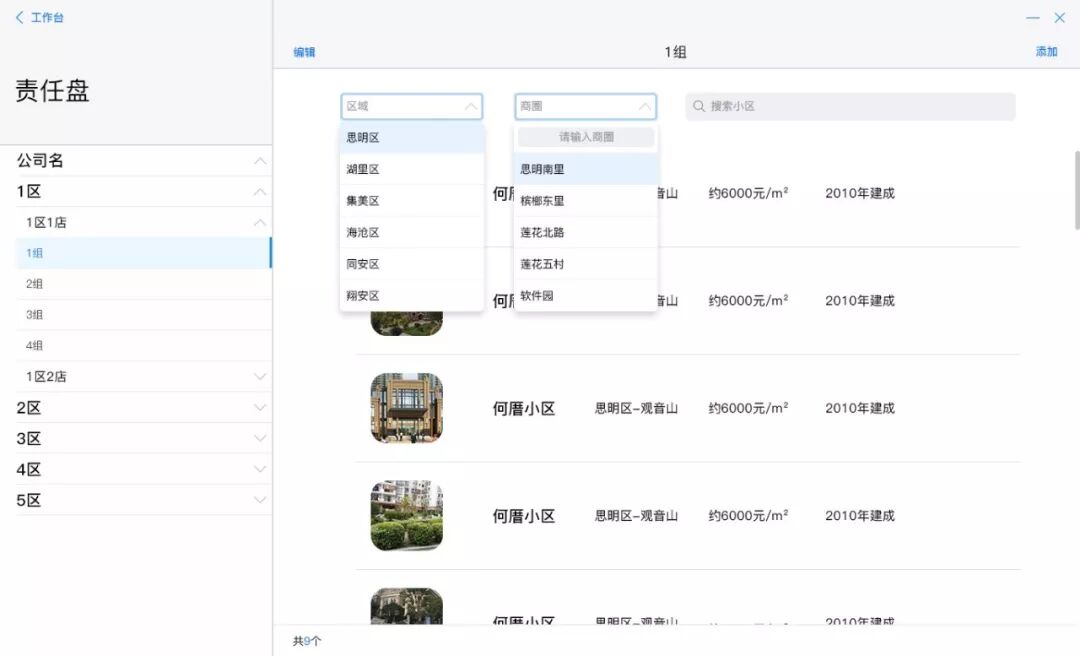Select 集美区 in region list

[412, 201]
